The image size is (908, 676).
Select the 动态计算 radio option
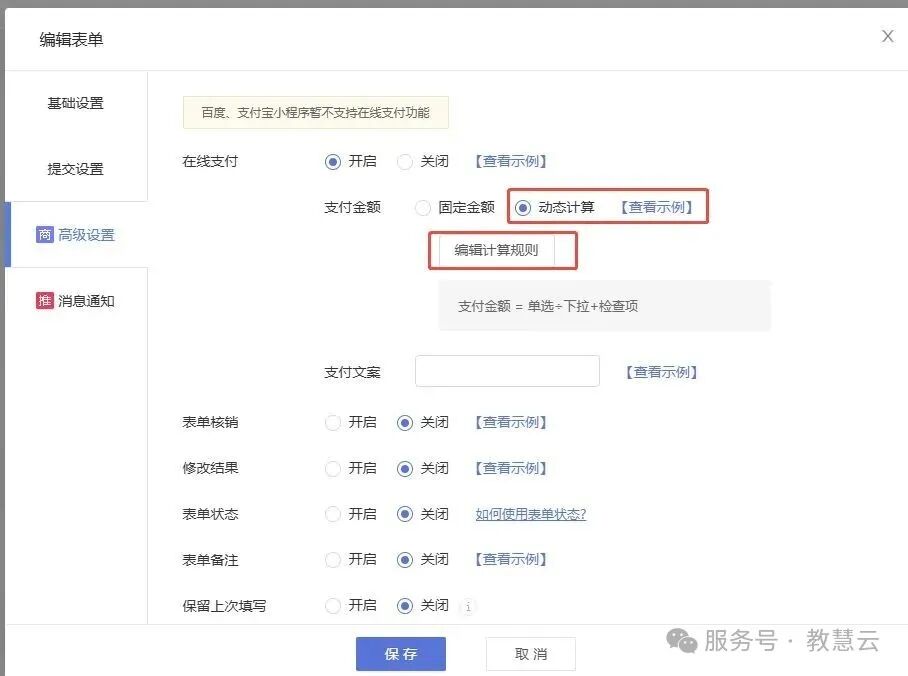coord(523,207)
